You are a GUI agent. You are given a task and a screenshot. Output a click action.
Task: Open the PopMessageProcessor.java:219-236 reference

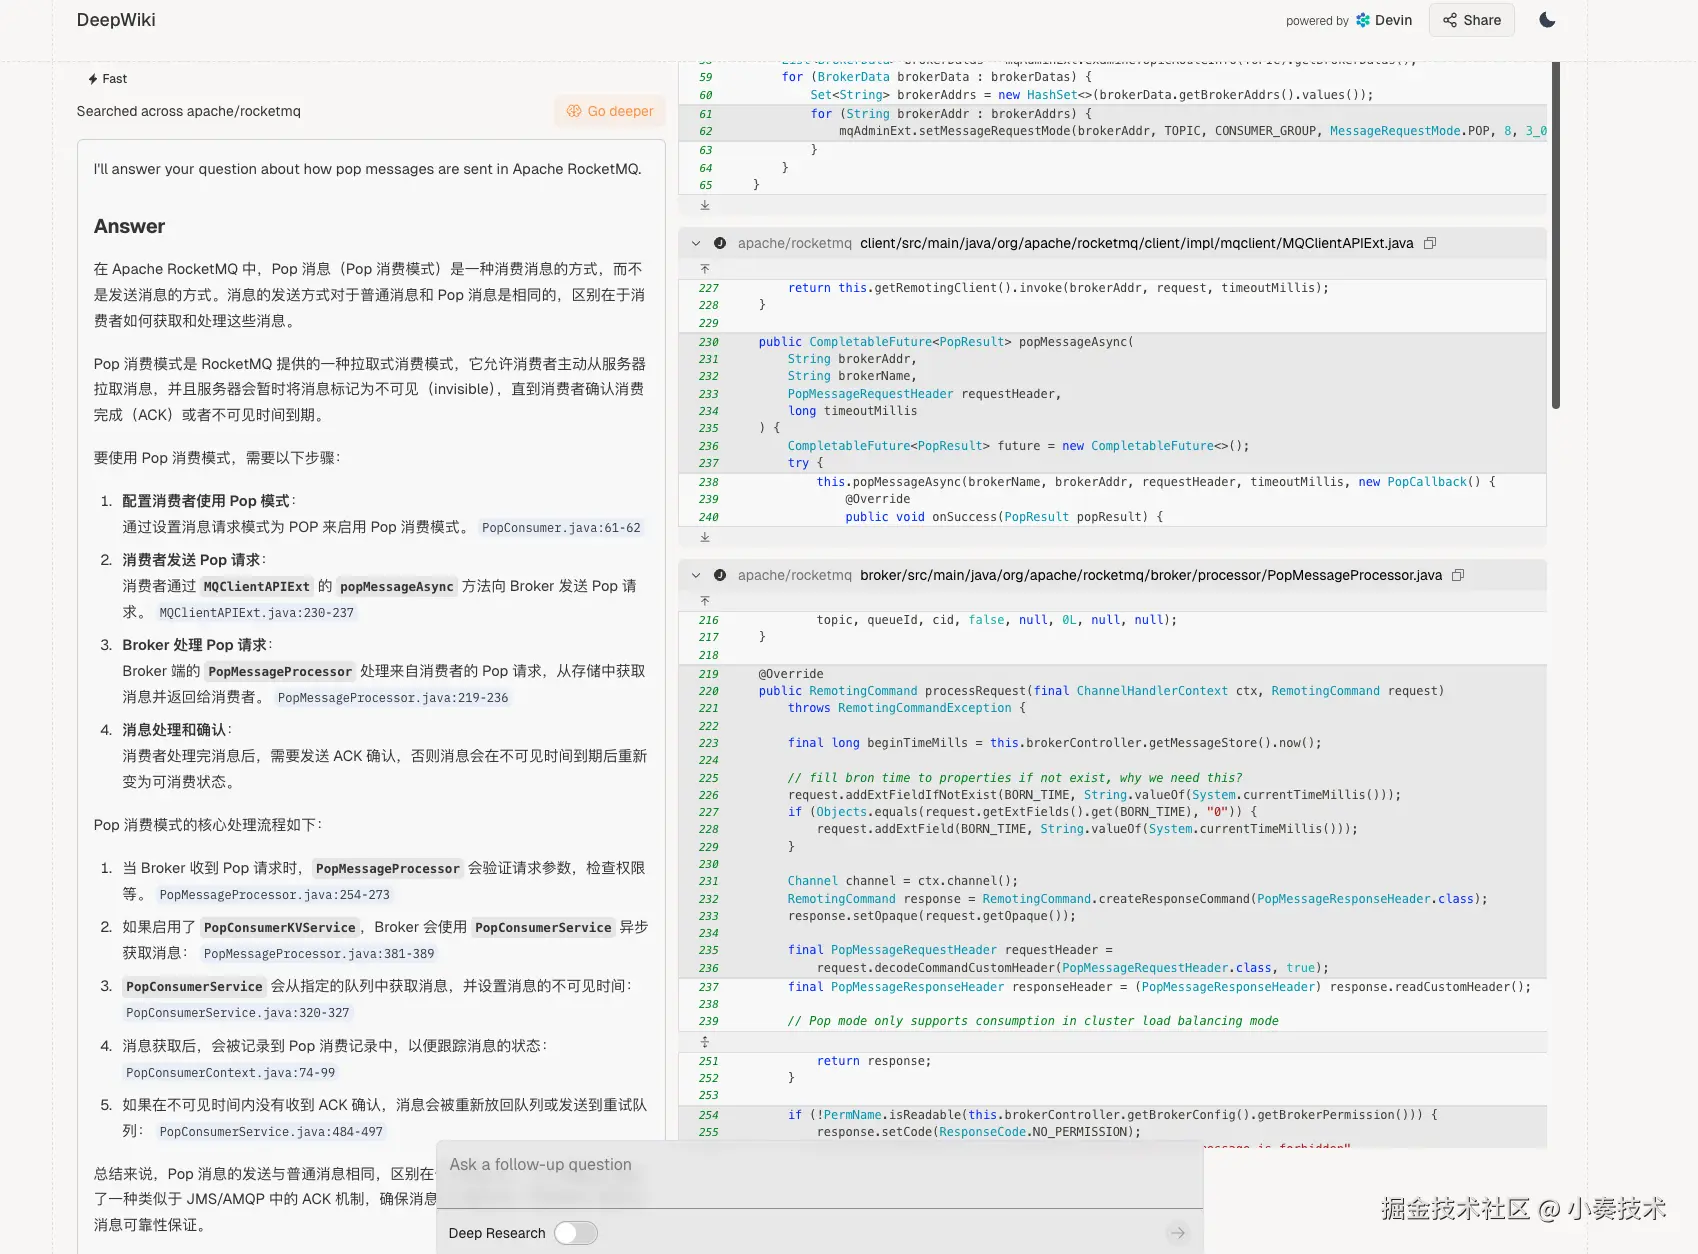point(393,698)
